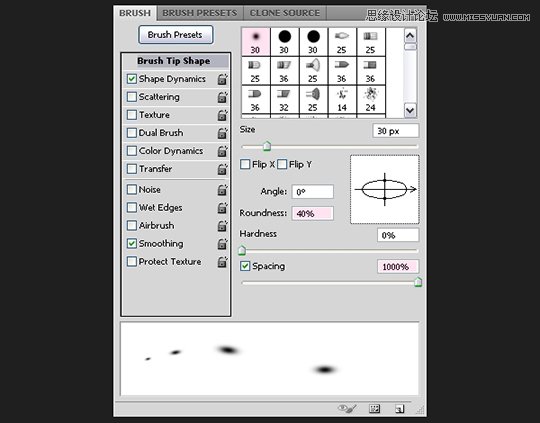Toggle lock icon beside Wet Edges
The image size is (540, 423).
pos(222,207)
